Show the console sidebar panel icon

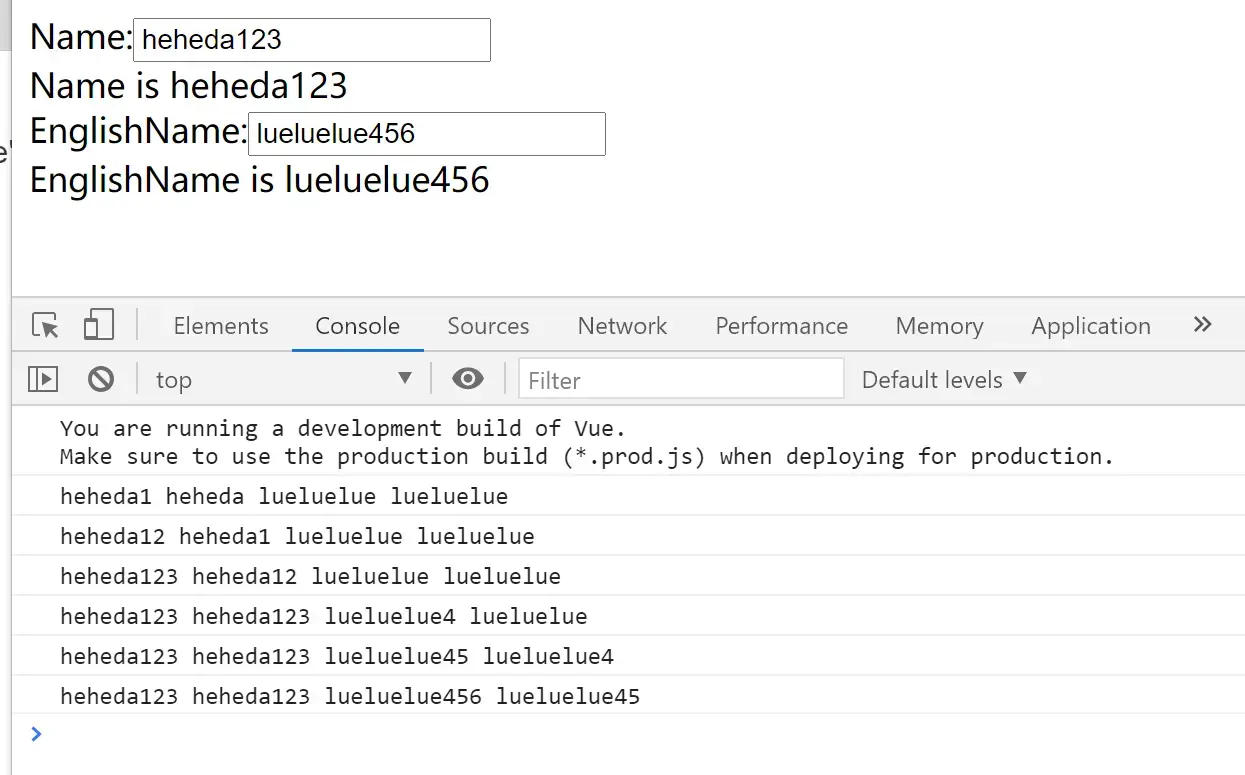tap(43, 379)
